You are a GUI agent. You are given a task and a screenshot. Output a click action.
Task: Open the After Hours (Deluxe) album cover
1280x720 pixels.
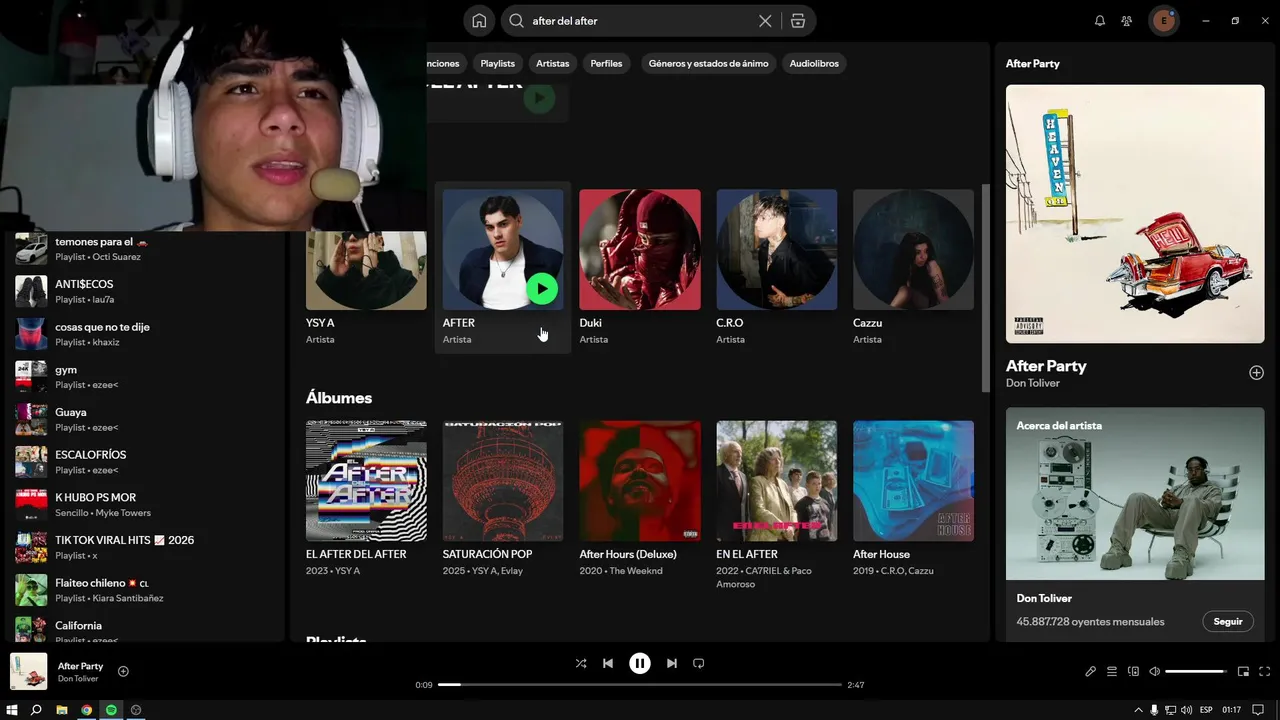[x=640, y=481]
